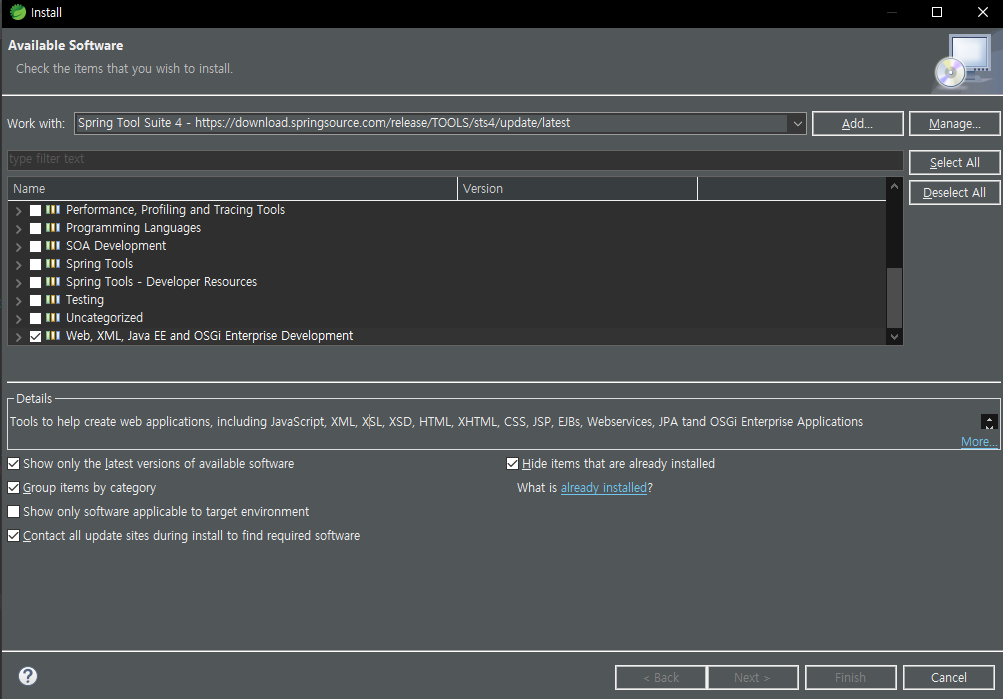Screen dimensions: 1003x699
Task: Expand Spring Tools - Developer Resources node
Action: click(x=19, y=282)
